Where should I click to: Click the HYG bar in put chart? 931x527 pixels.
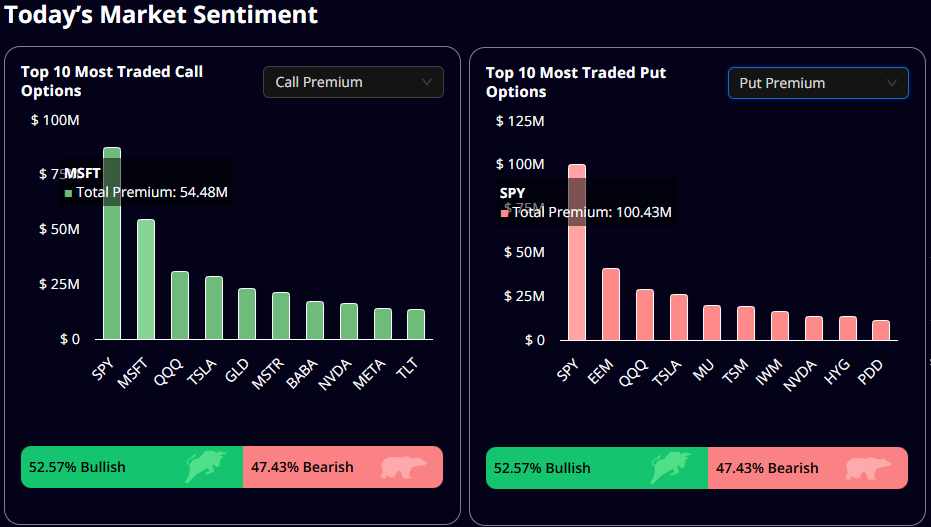click(x=847, y=328)
